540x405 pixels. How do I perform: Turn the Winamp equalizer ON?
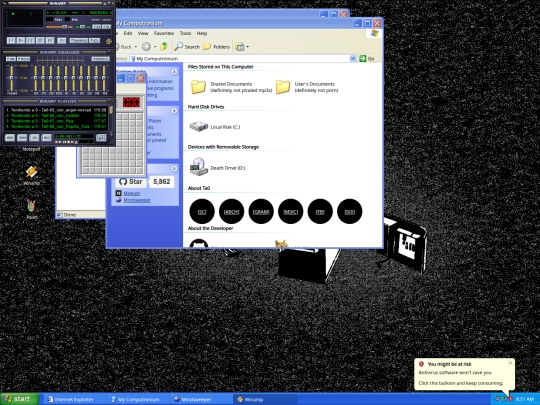tap(10, 59)
